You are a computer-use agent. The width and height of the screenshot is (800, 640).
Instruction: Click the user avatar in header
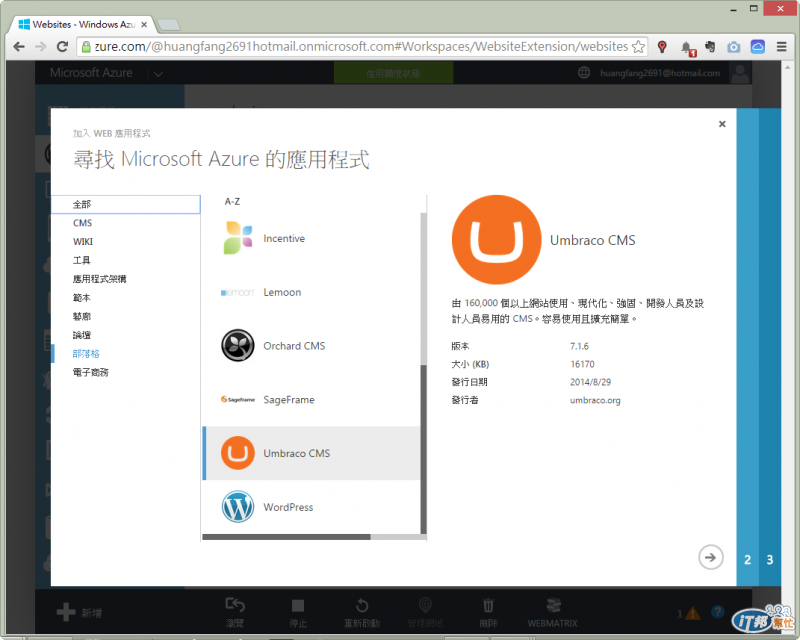tap(740, 73)
